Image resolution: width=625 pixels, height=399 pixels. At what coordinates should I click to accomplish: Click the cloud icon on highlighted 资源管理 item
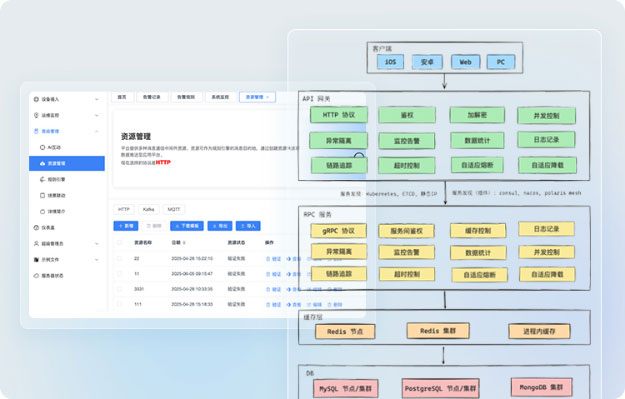(43, 163)
